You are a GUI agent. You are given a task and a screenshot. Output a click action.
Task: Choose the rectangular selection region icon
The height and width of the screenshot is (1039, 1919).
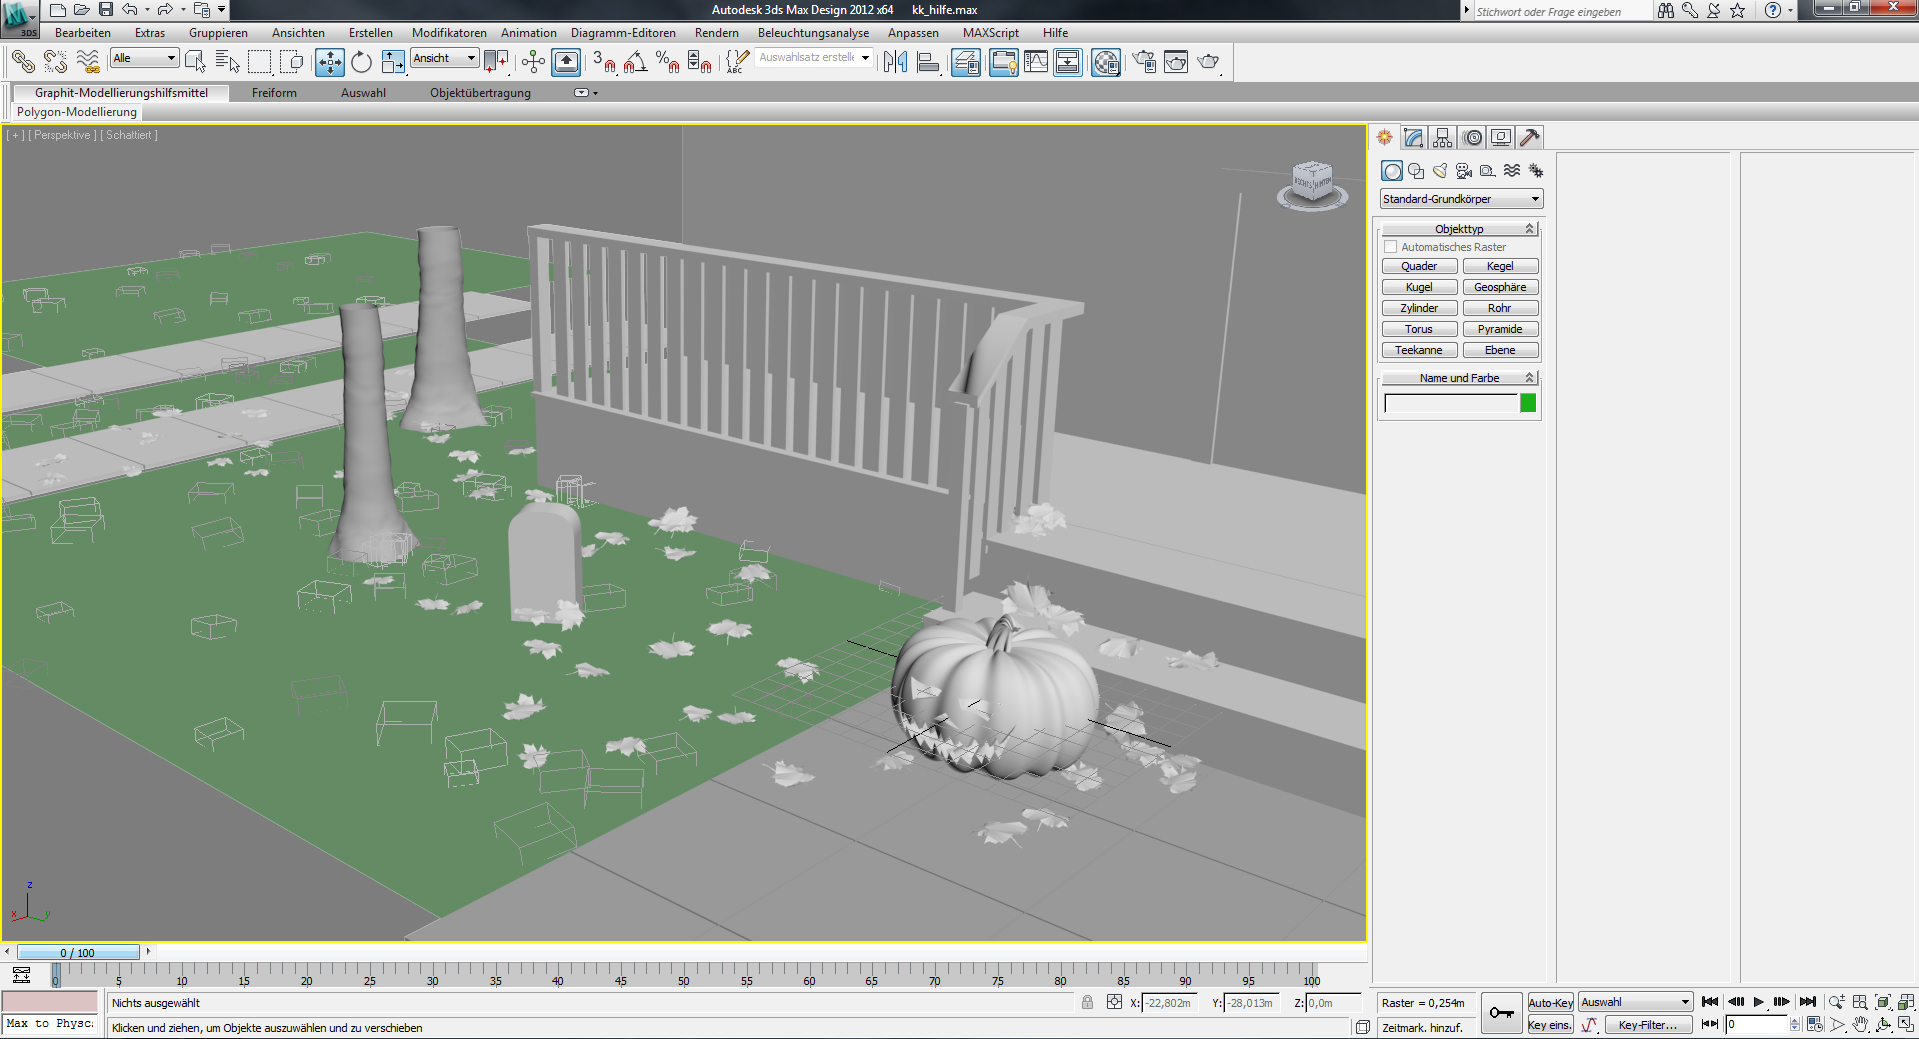260,62
